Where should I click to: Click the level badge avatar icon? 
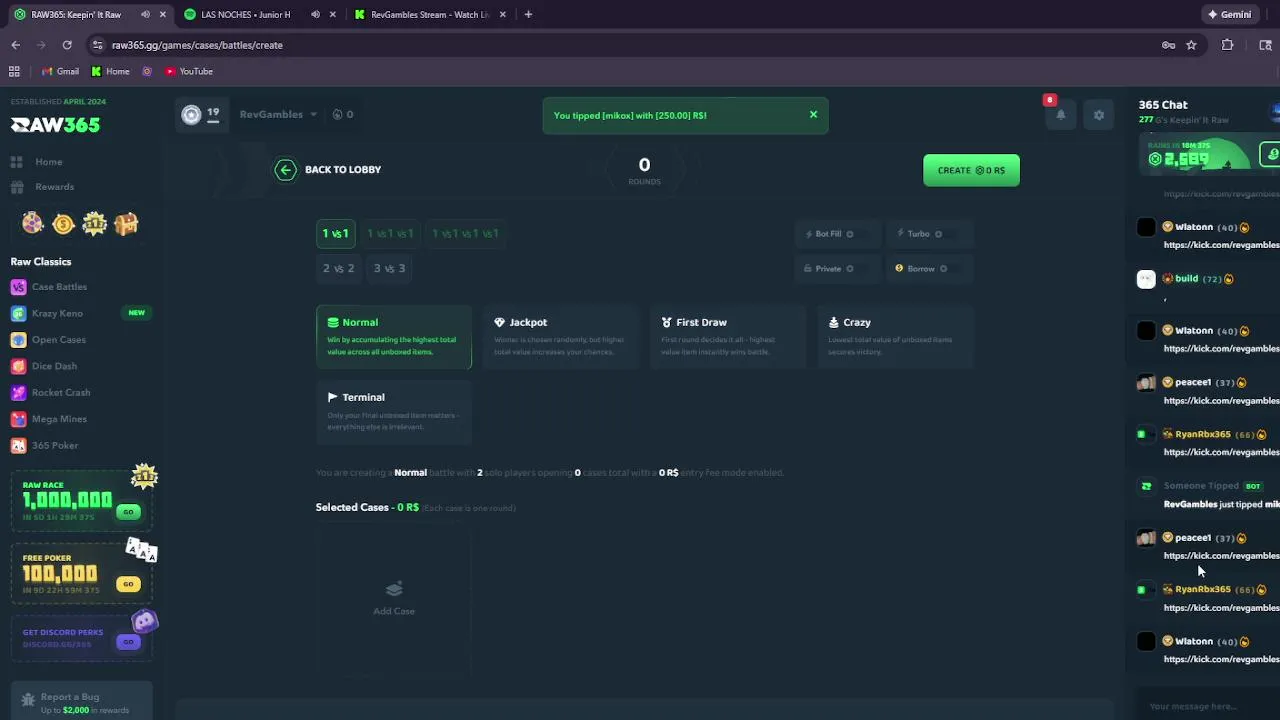point(191,115)
